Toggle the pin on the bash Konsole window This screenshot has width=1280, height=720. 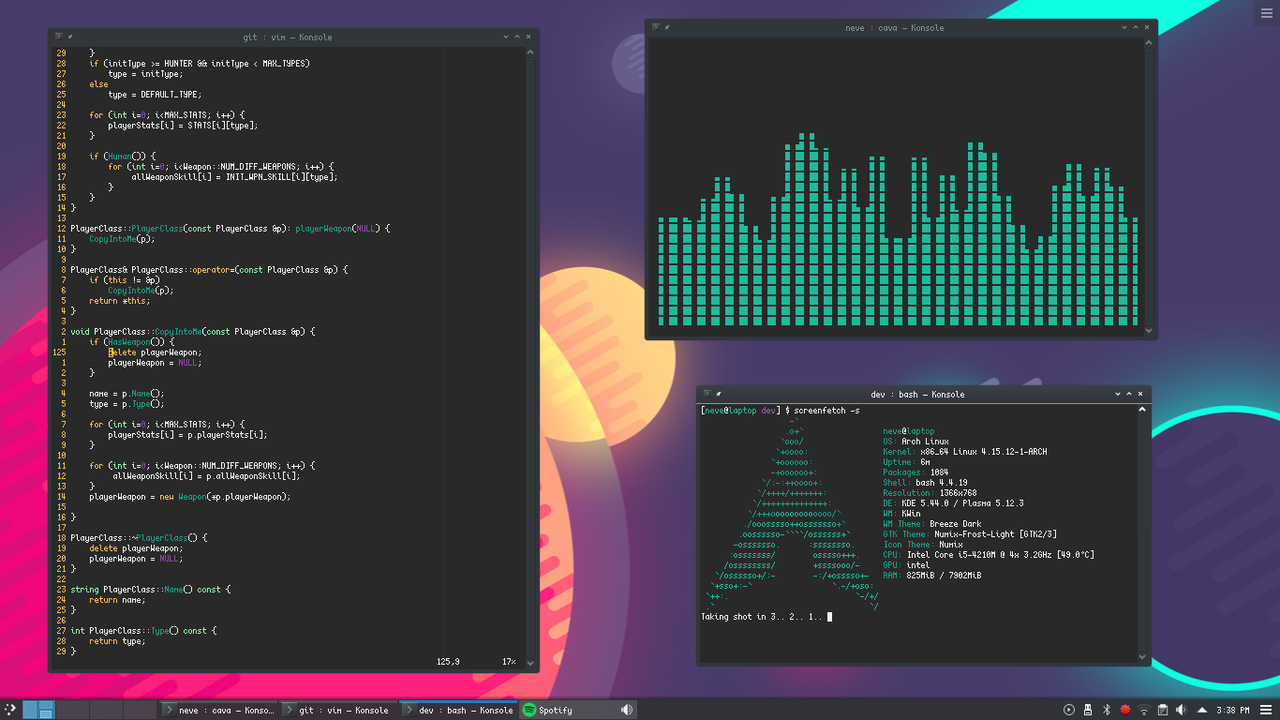coord(719,394)
